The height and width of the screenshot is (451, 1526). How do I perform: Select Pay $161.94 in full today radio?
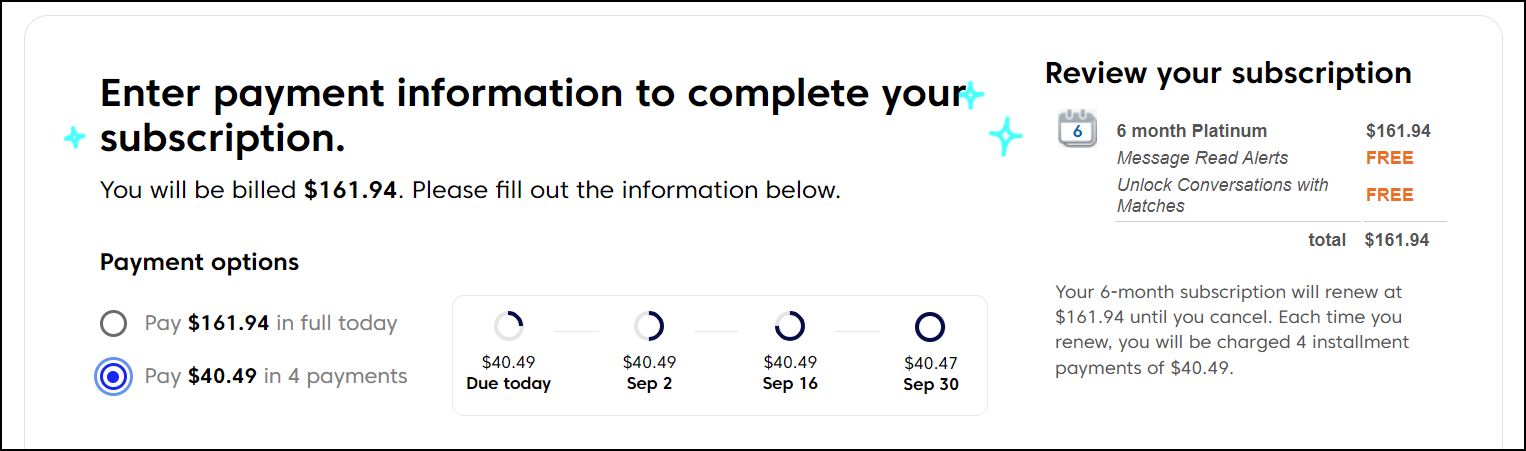pos(114,324)
